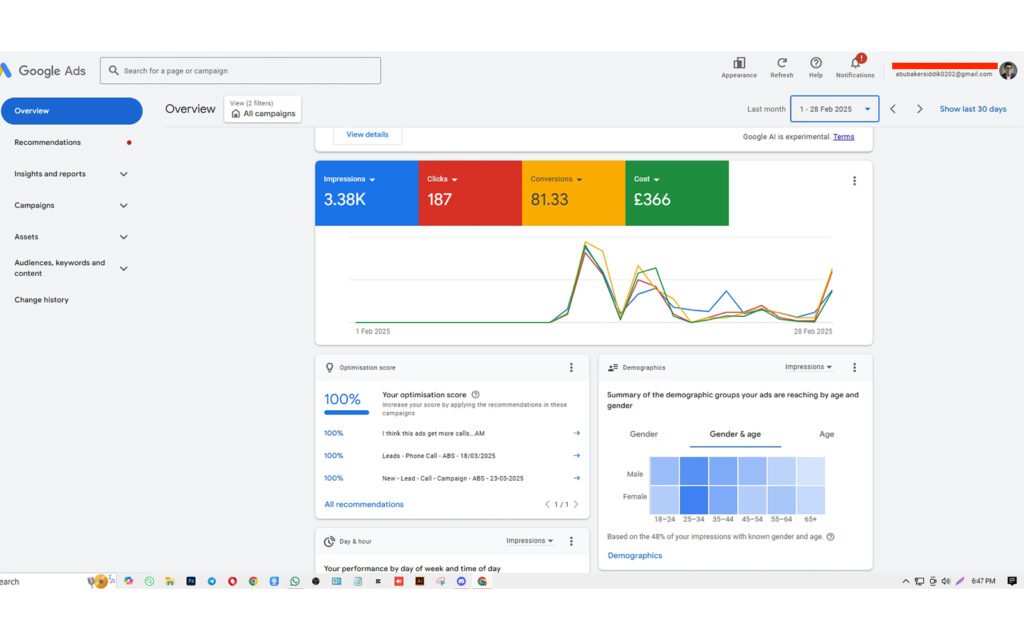Click the View details button
Image resolution: width=1024 pixels, height=640 pixels.
(367, 135)
